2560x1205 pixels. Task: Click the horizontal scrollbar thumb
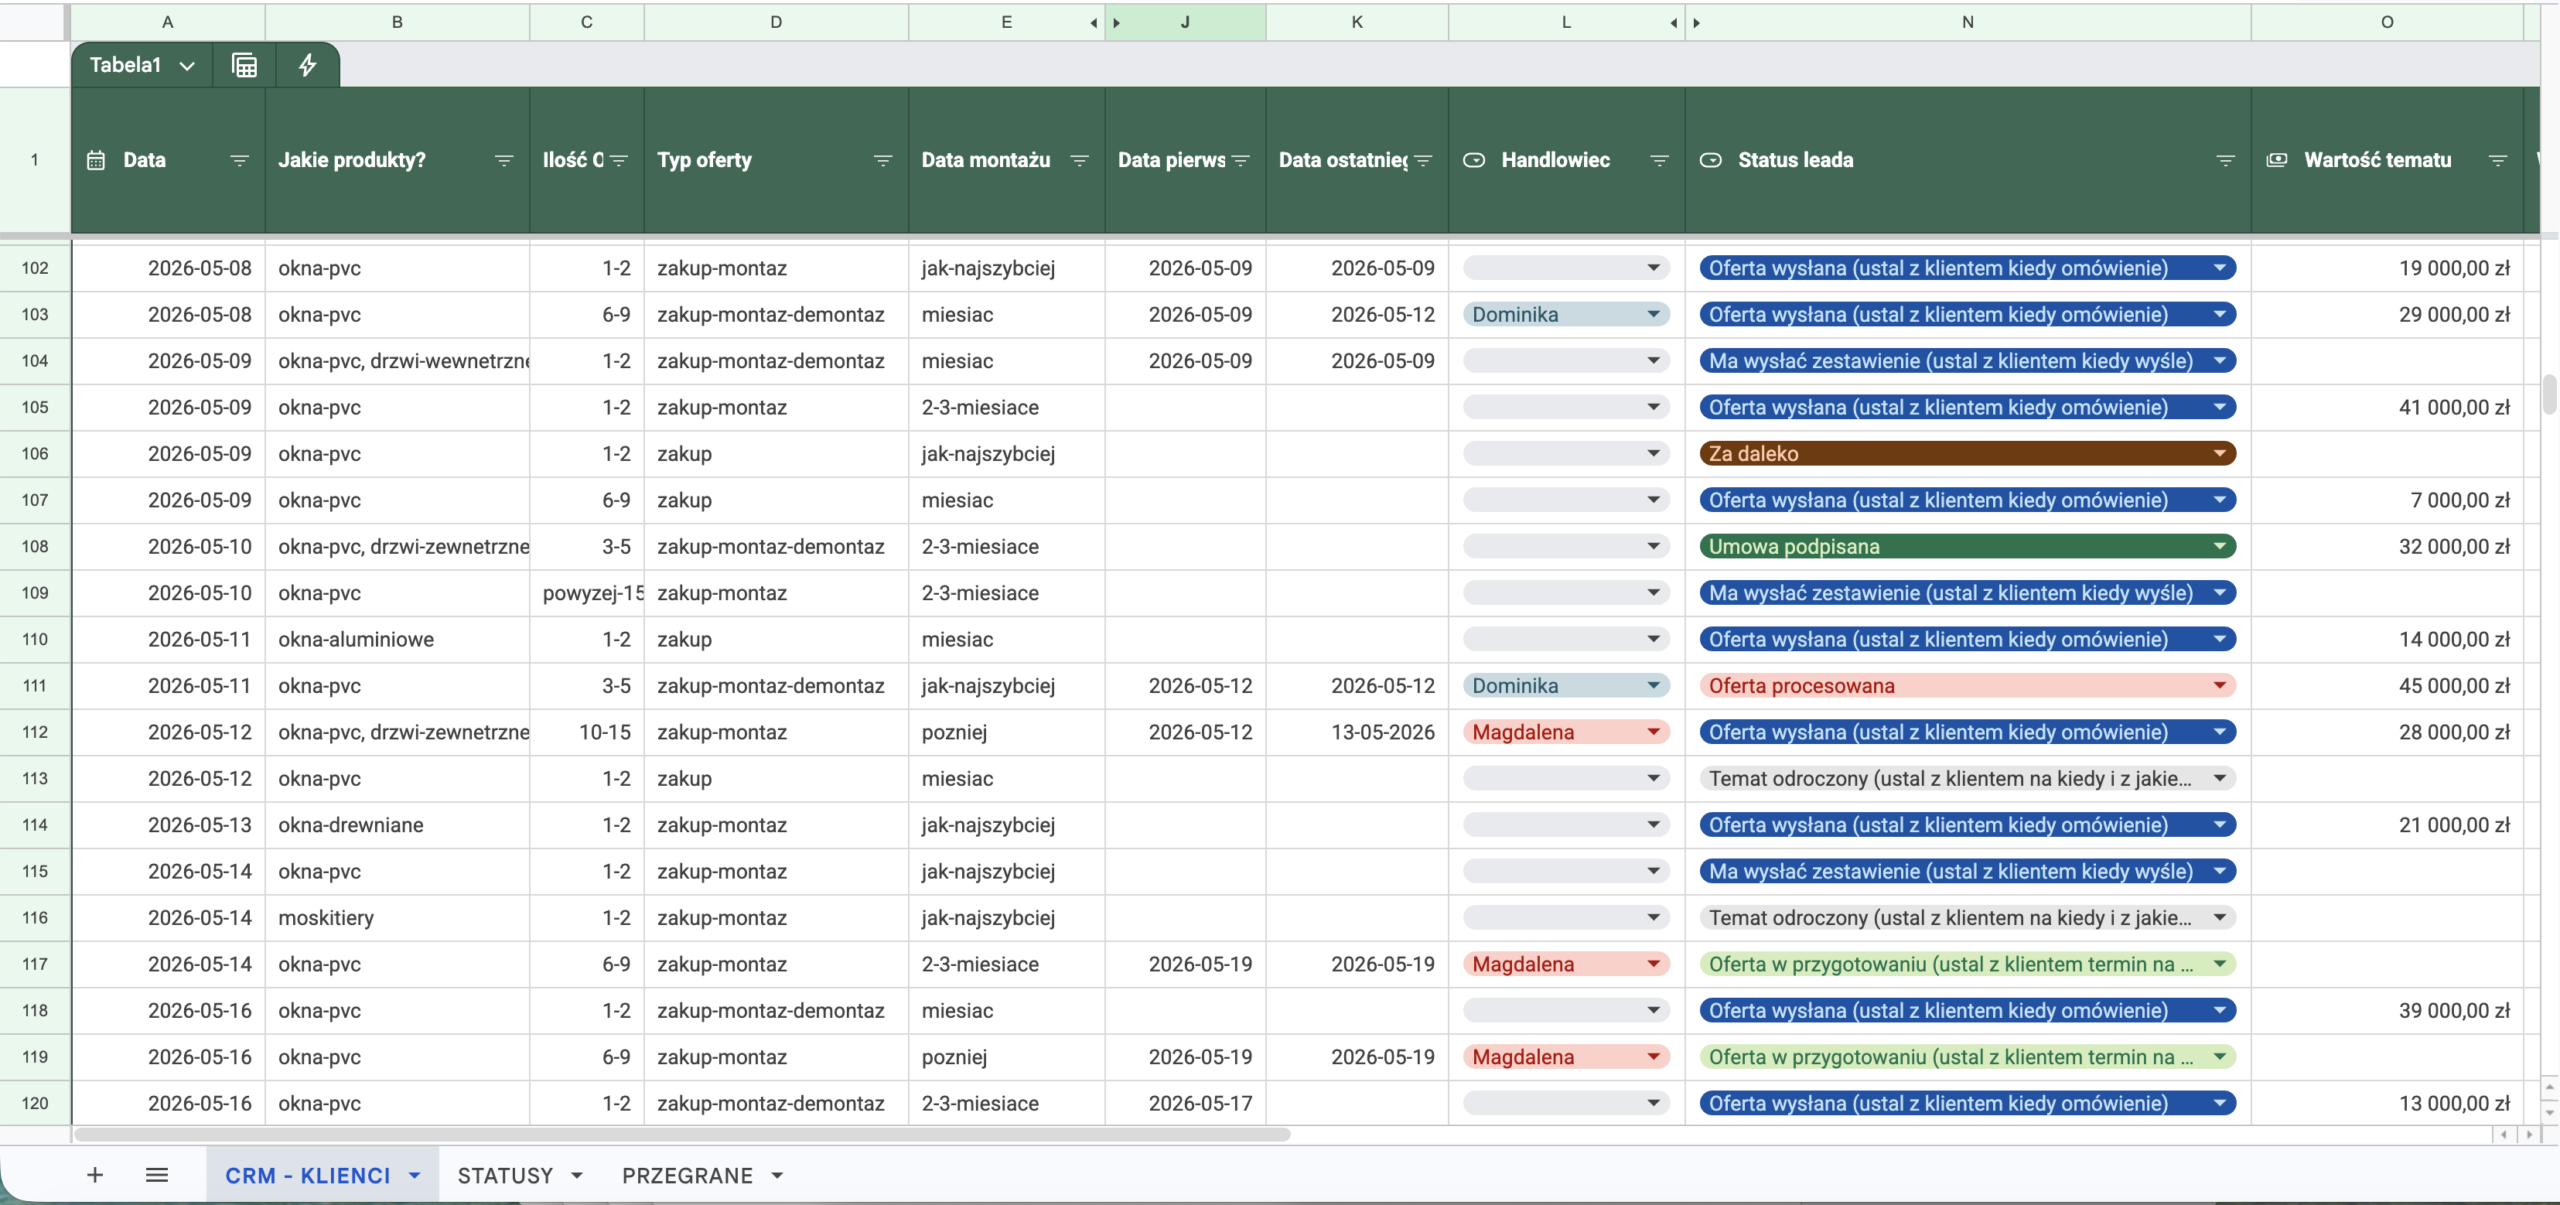click(x=682, y=1135)
